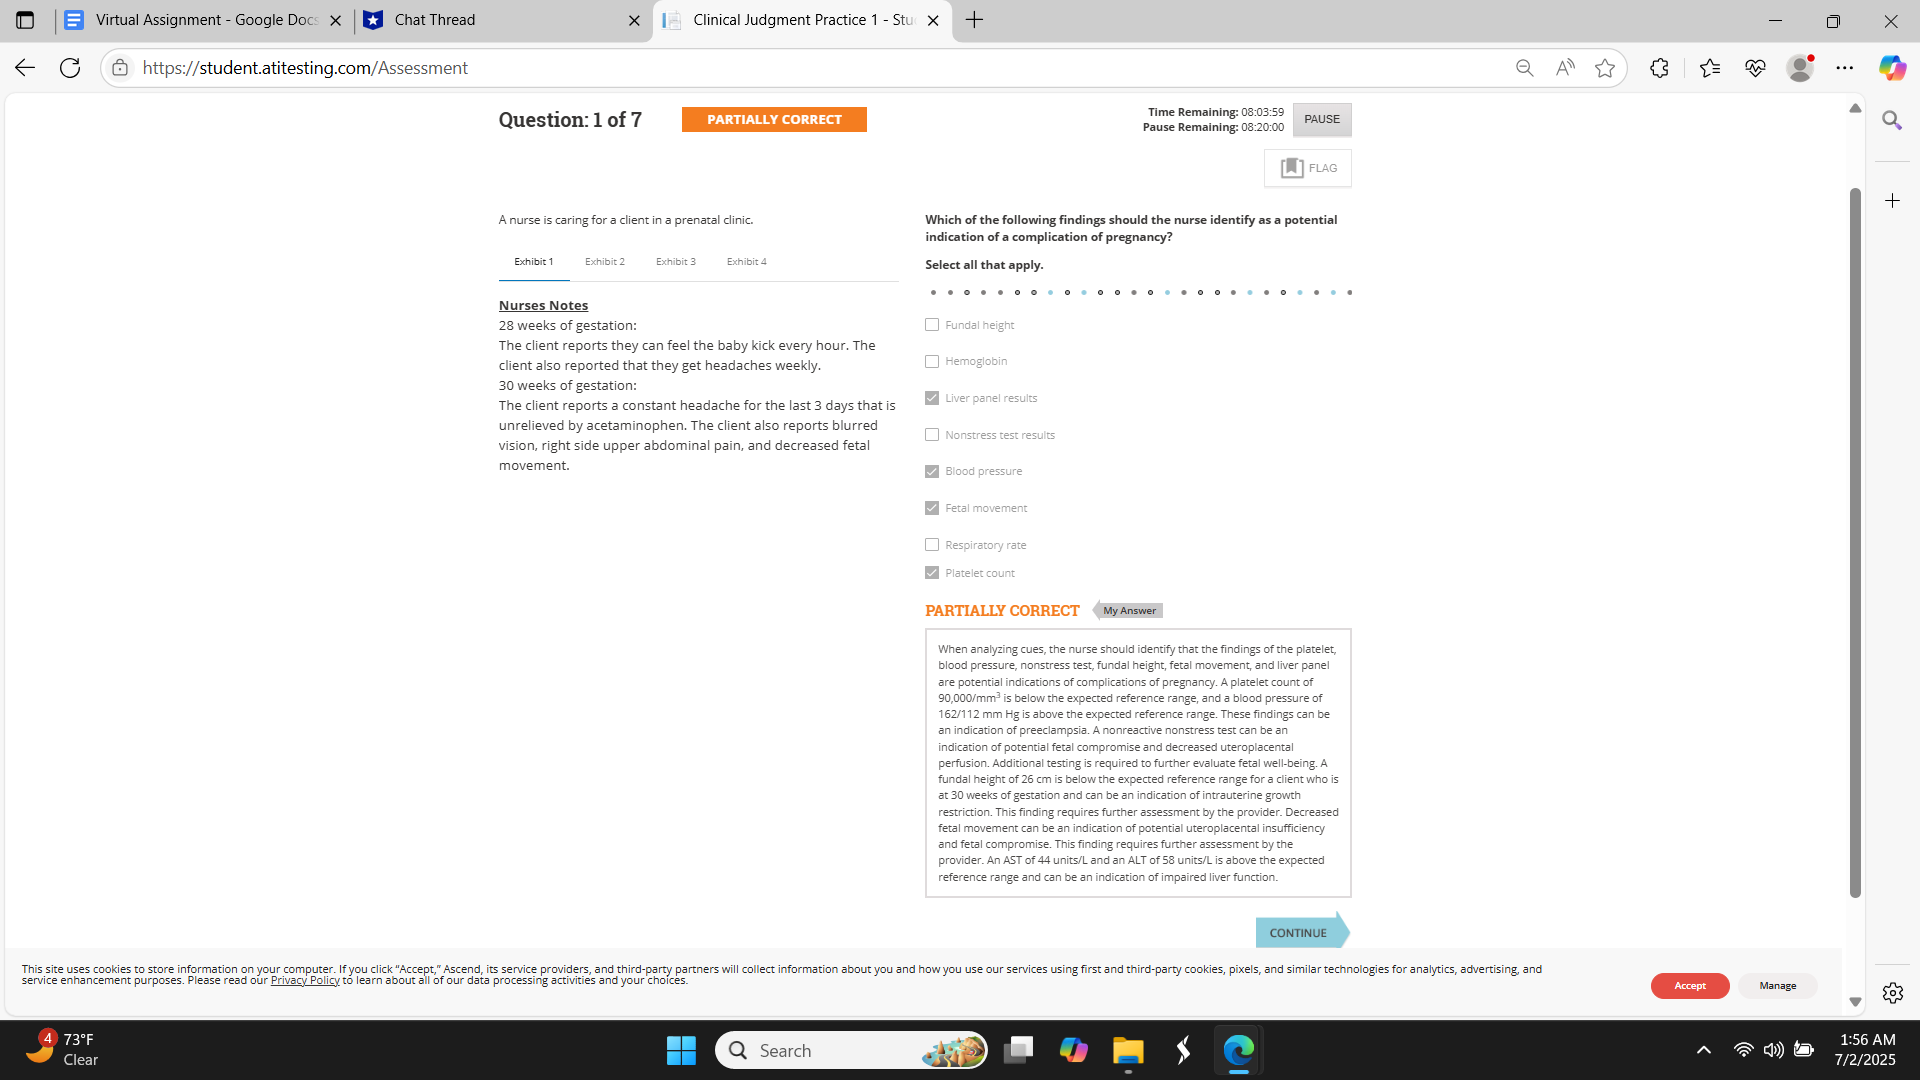Check the Fundal height checkbox
1920x1080 pixels.
[932, 325]
